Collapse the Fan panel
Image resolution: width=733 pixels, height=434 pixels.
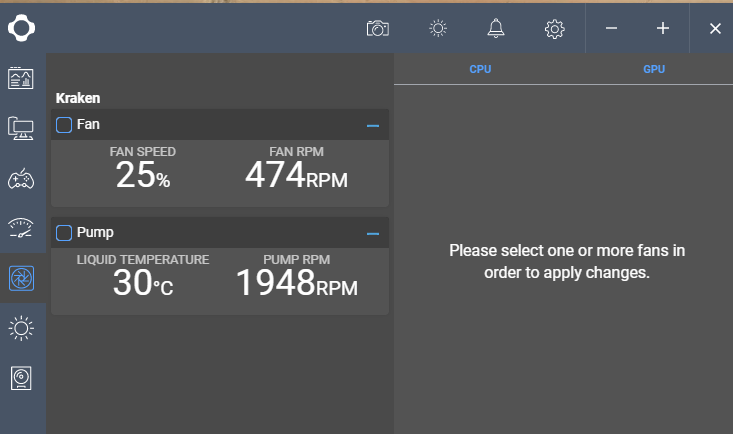pos(373,126)
